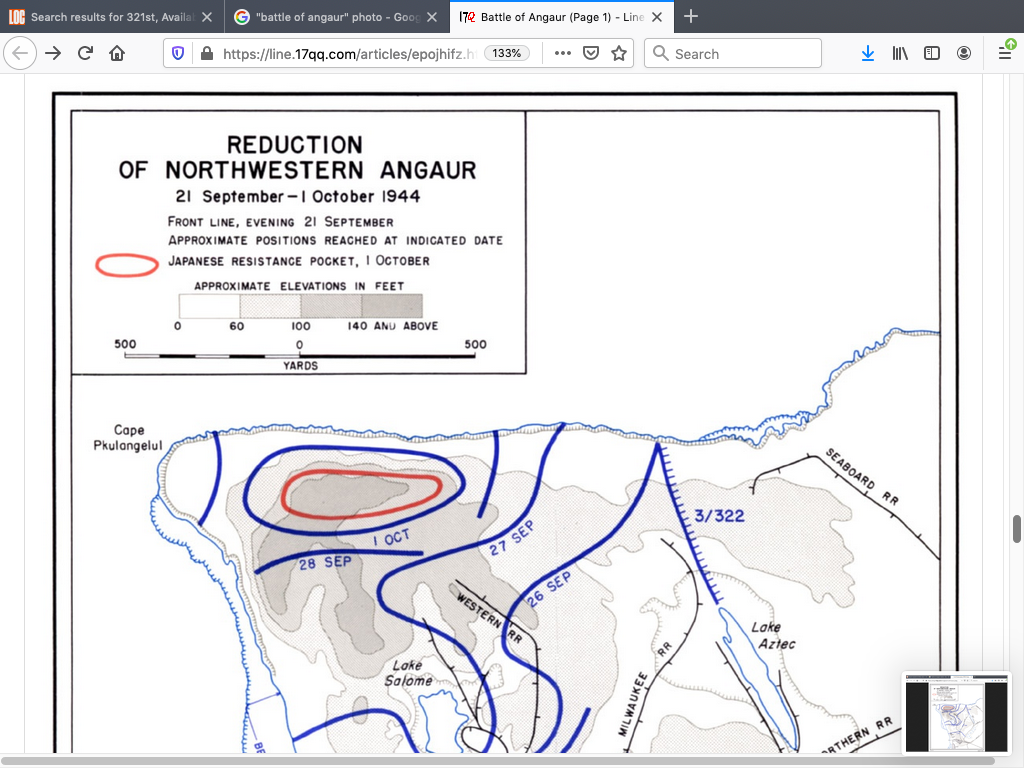
Task: Expand the Firefox hamburger menu
Action: tap(1005, 54)
